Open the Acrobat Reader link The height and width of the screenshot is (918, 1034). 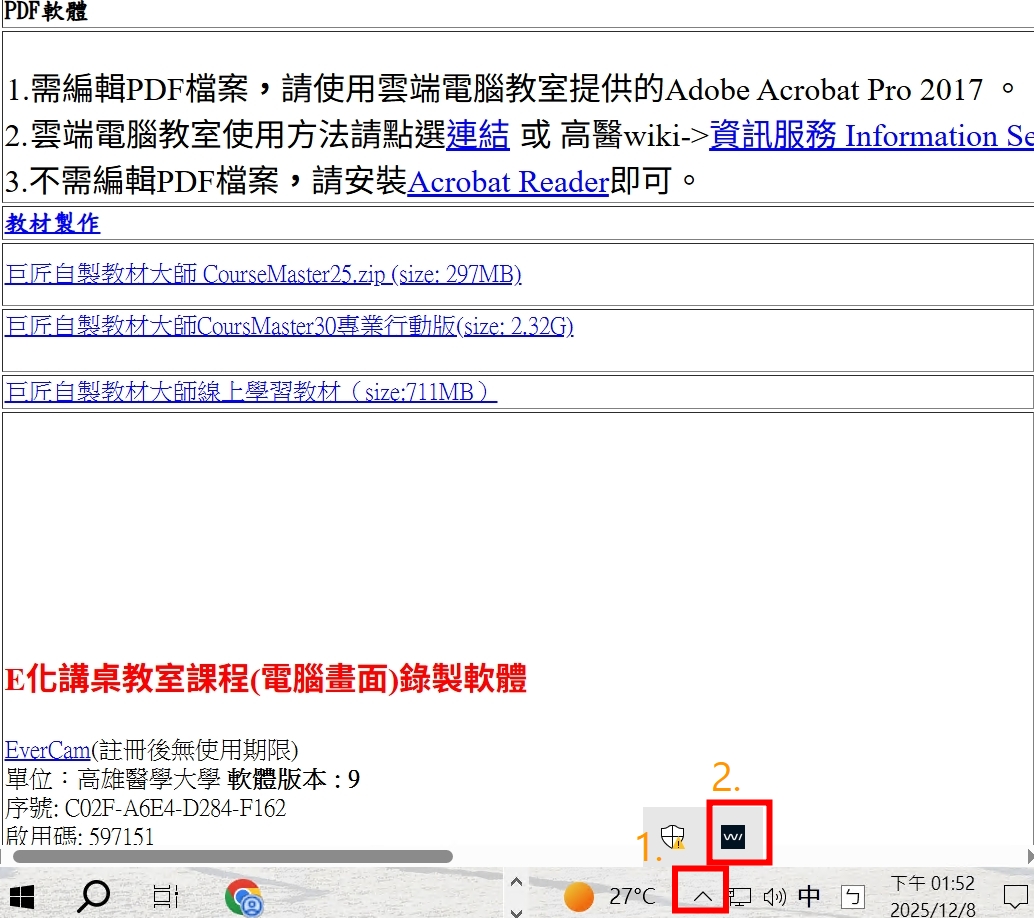pyautogui.click(x=507, y=182)
